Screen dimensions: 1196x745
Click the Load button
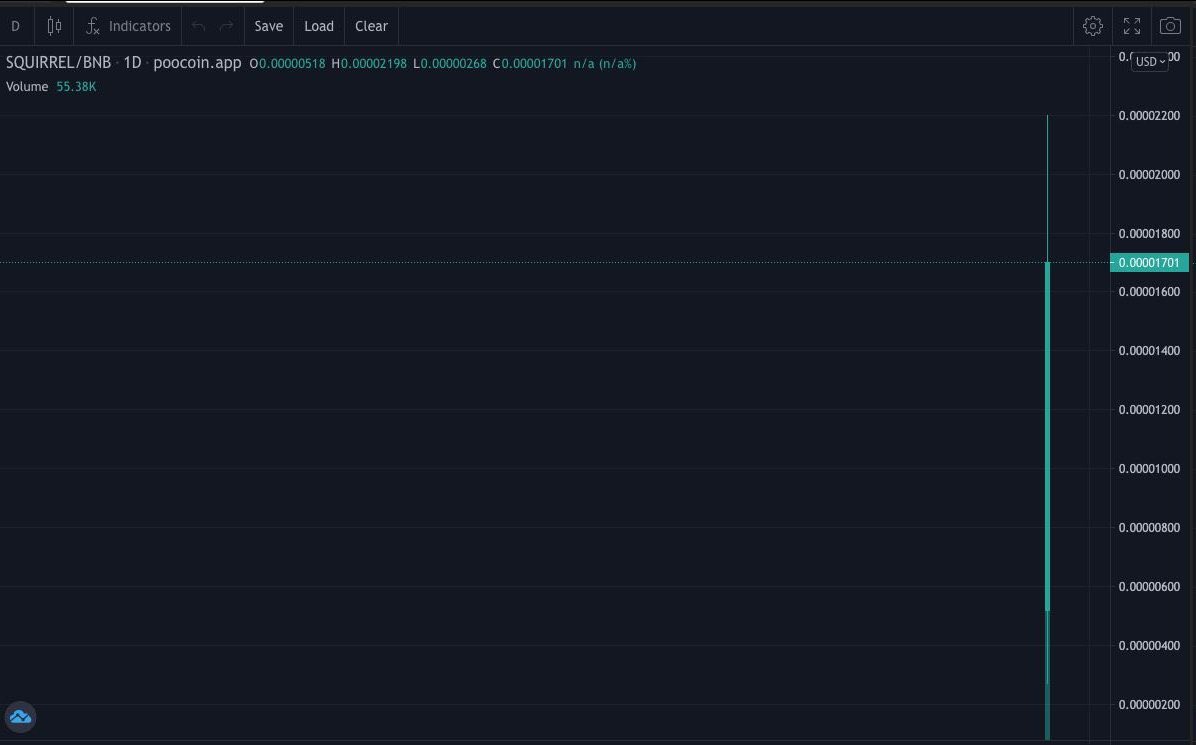click(319, 25)
